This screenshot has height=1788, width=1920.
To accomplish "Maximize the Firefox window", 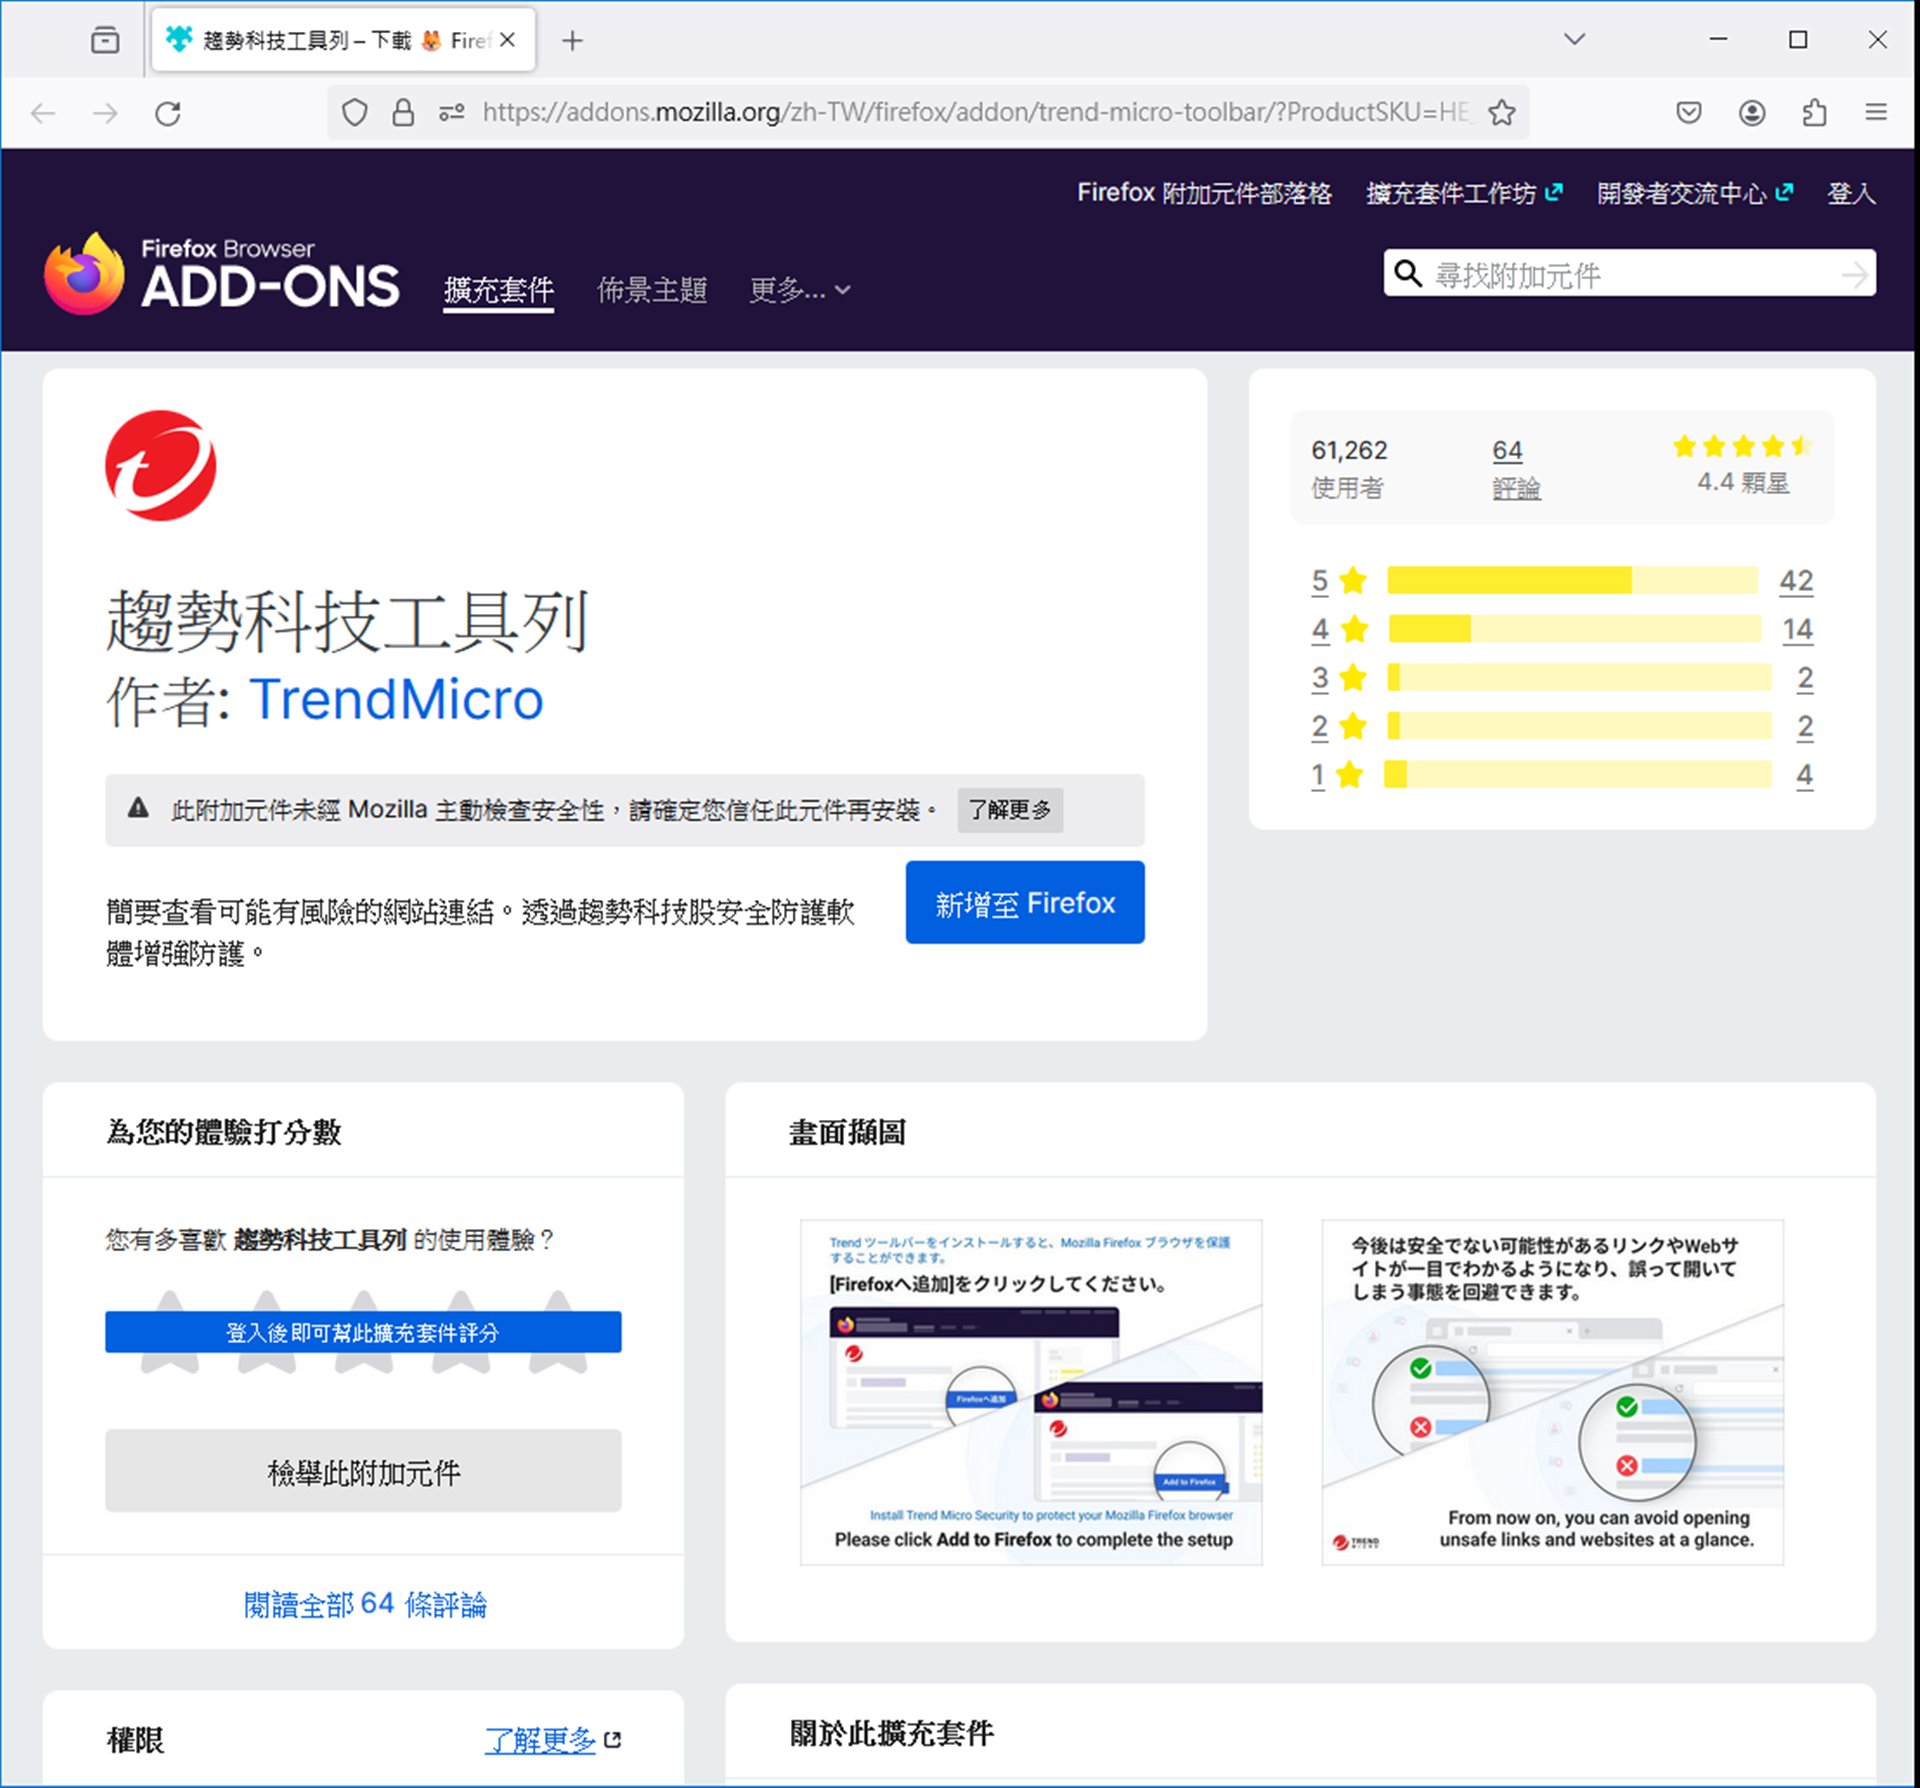I will tap(1798, 40).
